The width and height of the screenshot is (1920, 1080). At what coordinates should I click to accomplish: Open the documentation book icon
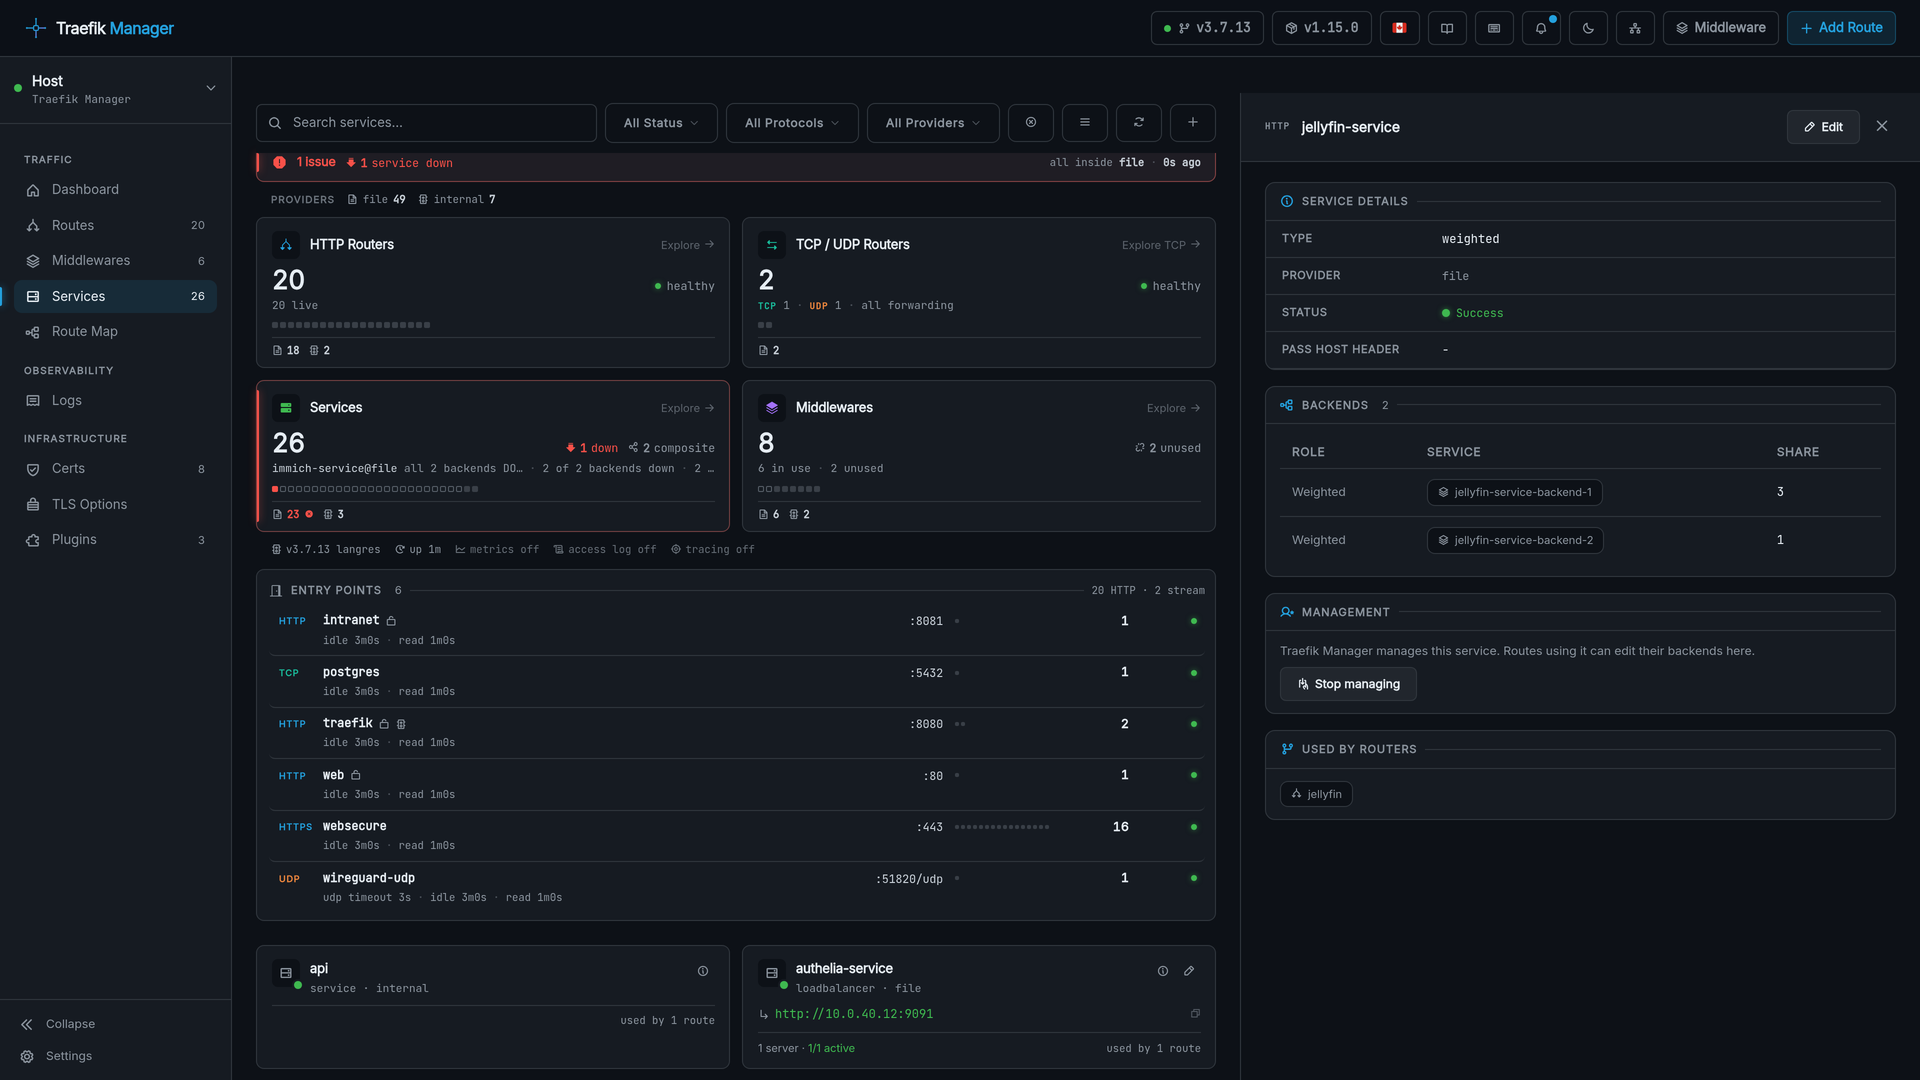click(1447, 28)
